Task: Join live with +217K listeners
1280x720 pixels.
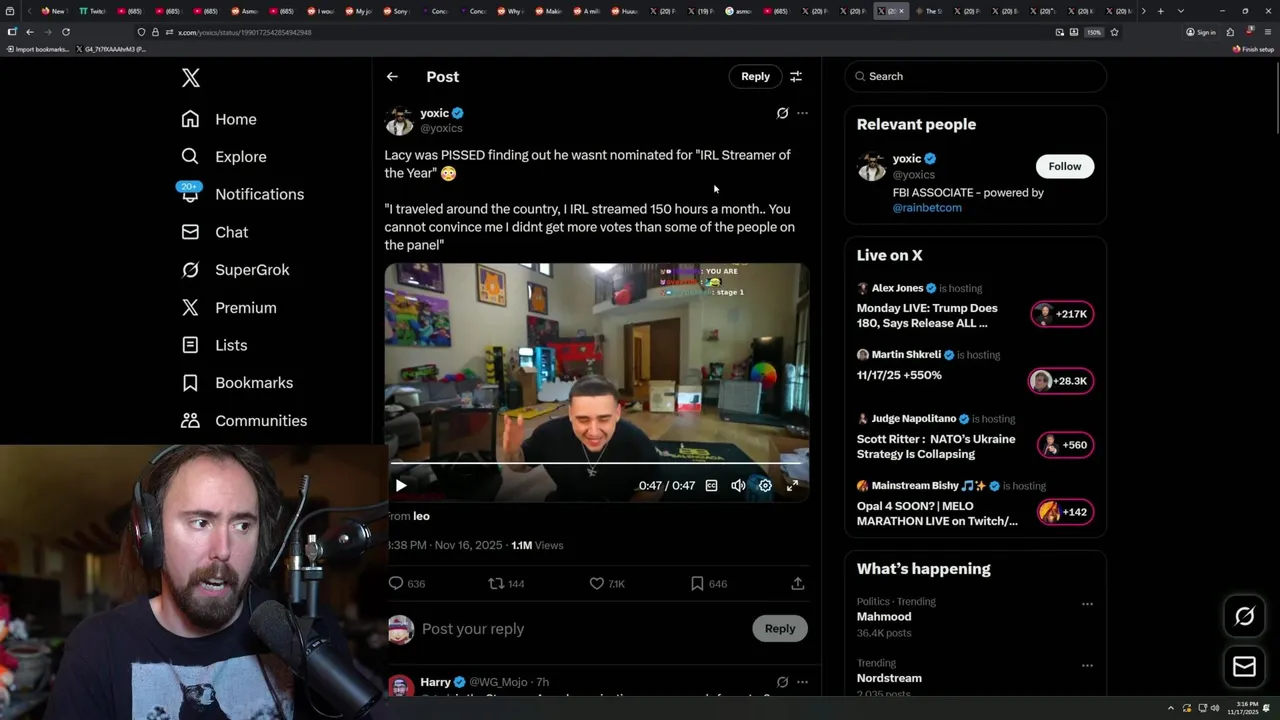Action: (1062, 314)
